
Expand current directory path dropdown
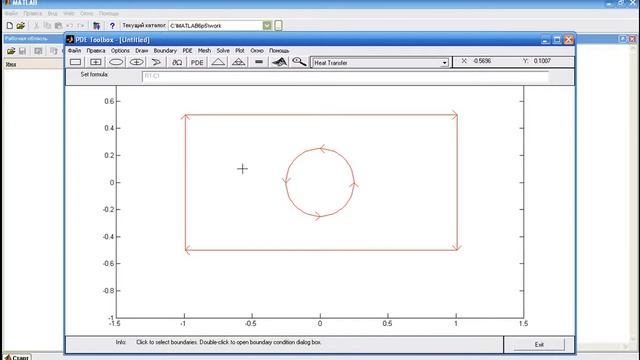267,25
